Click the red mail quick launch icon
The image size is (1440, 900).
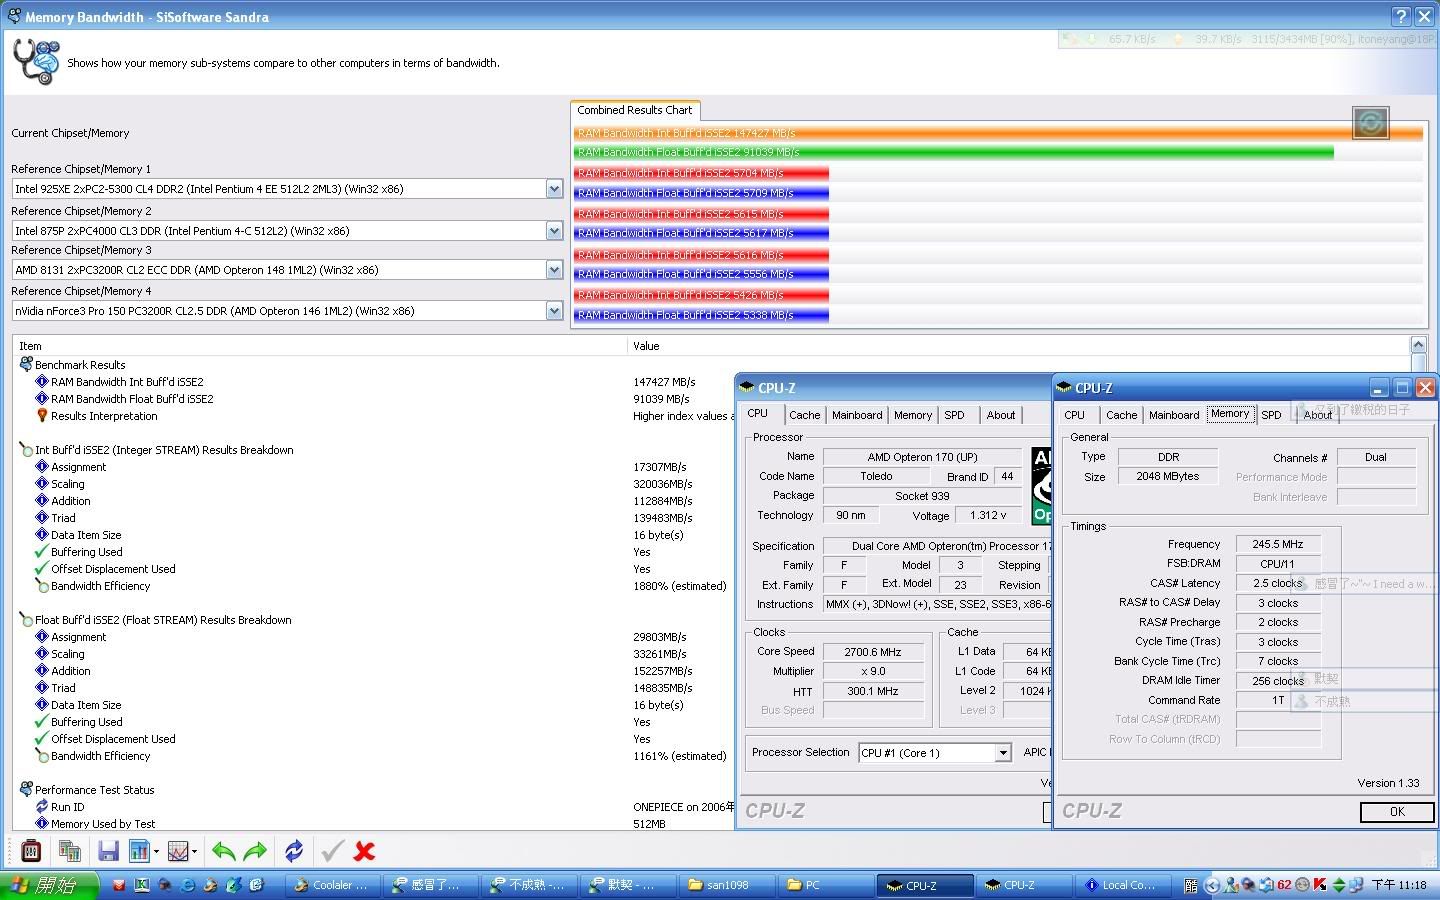pos(119,885)
